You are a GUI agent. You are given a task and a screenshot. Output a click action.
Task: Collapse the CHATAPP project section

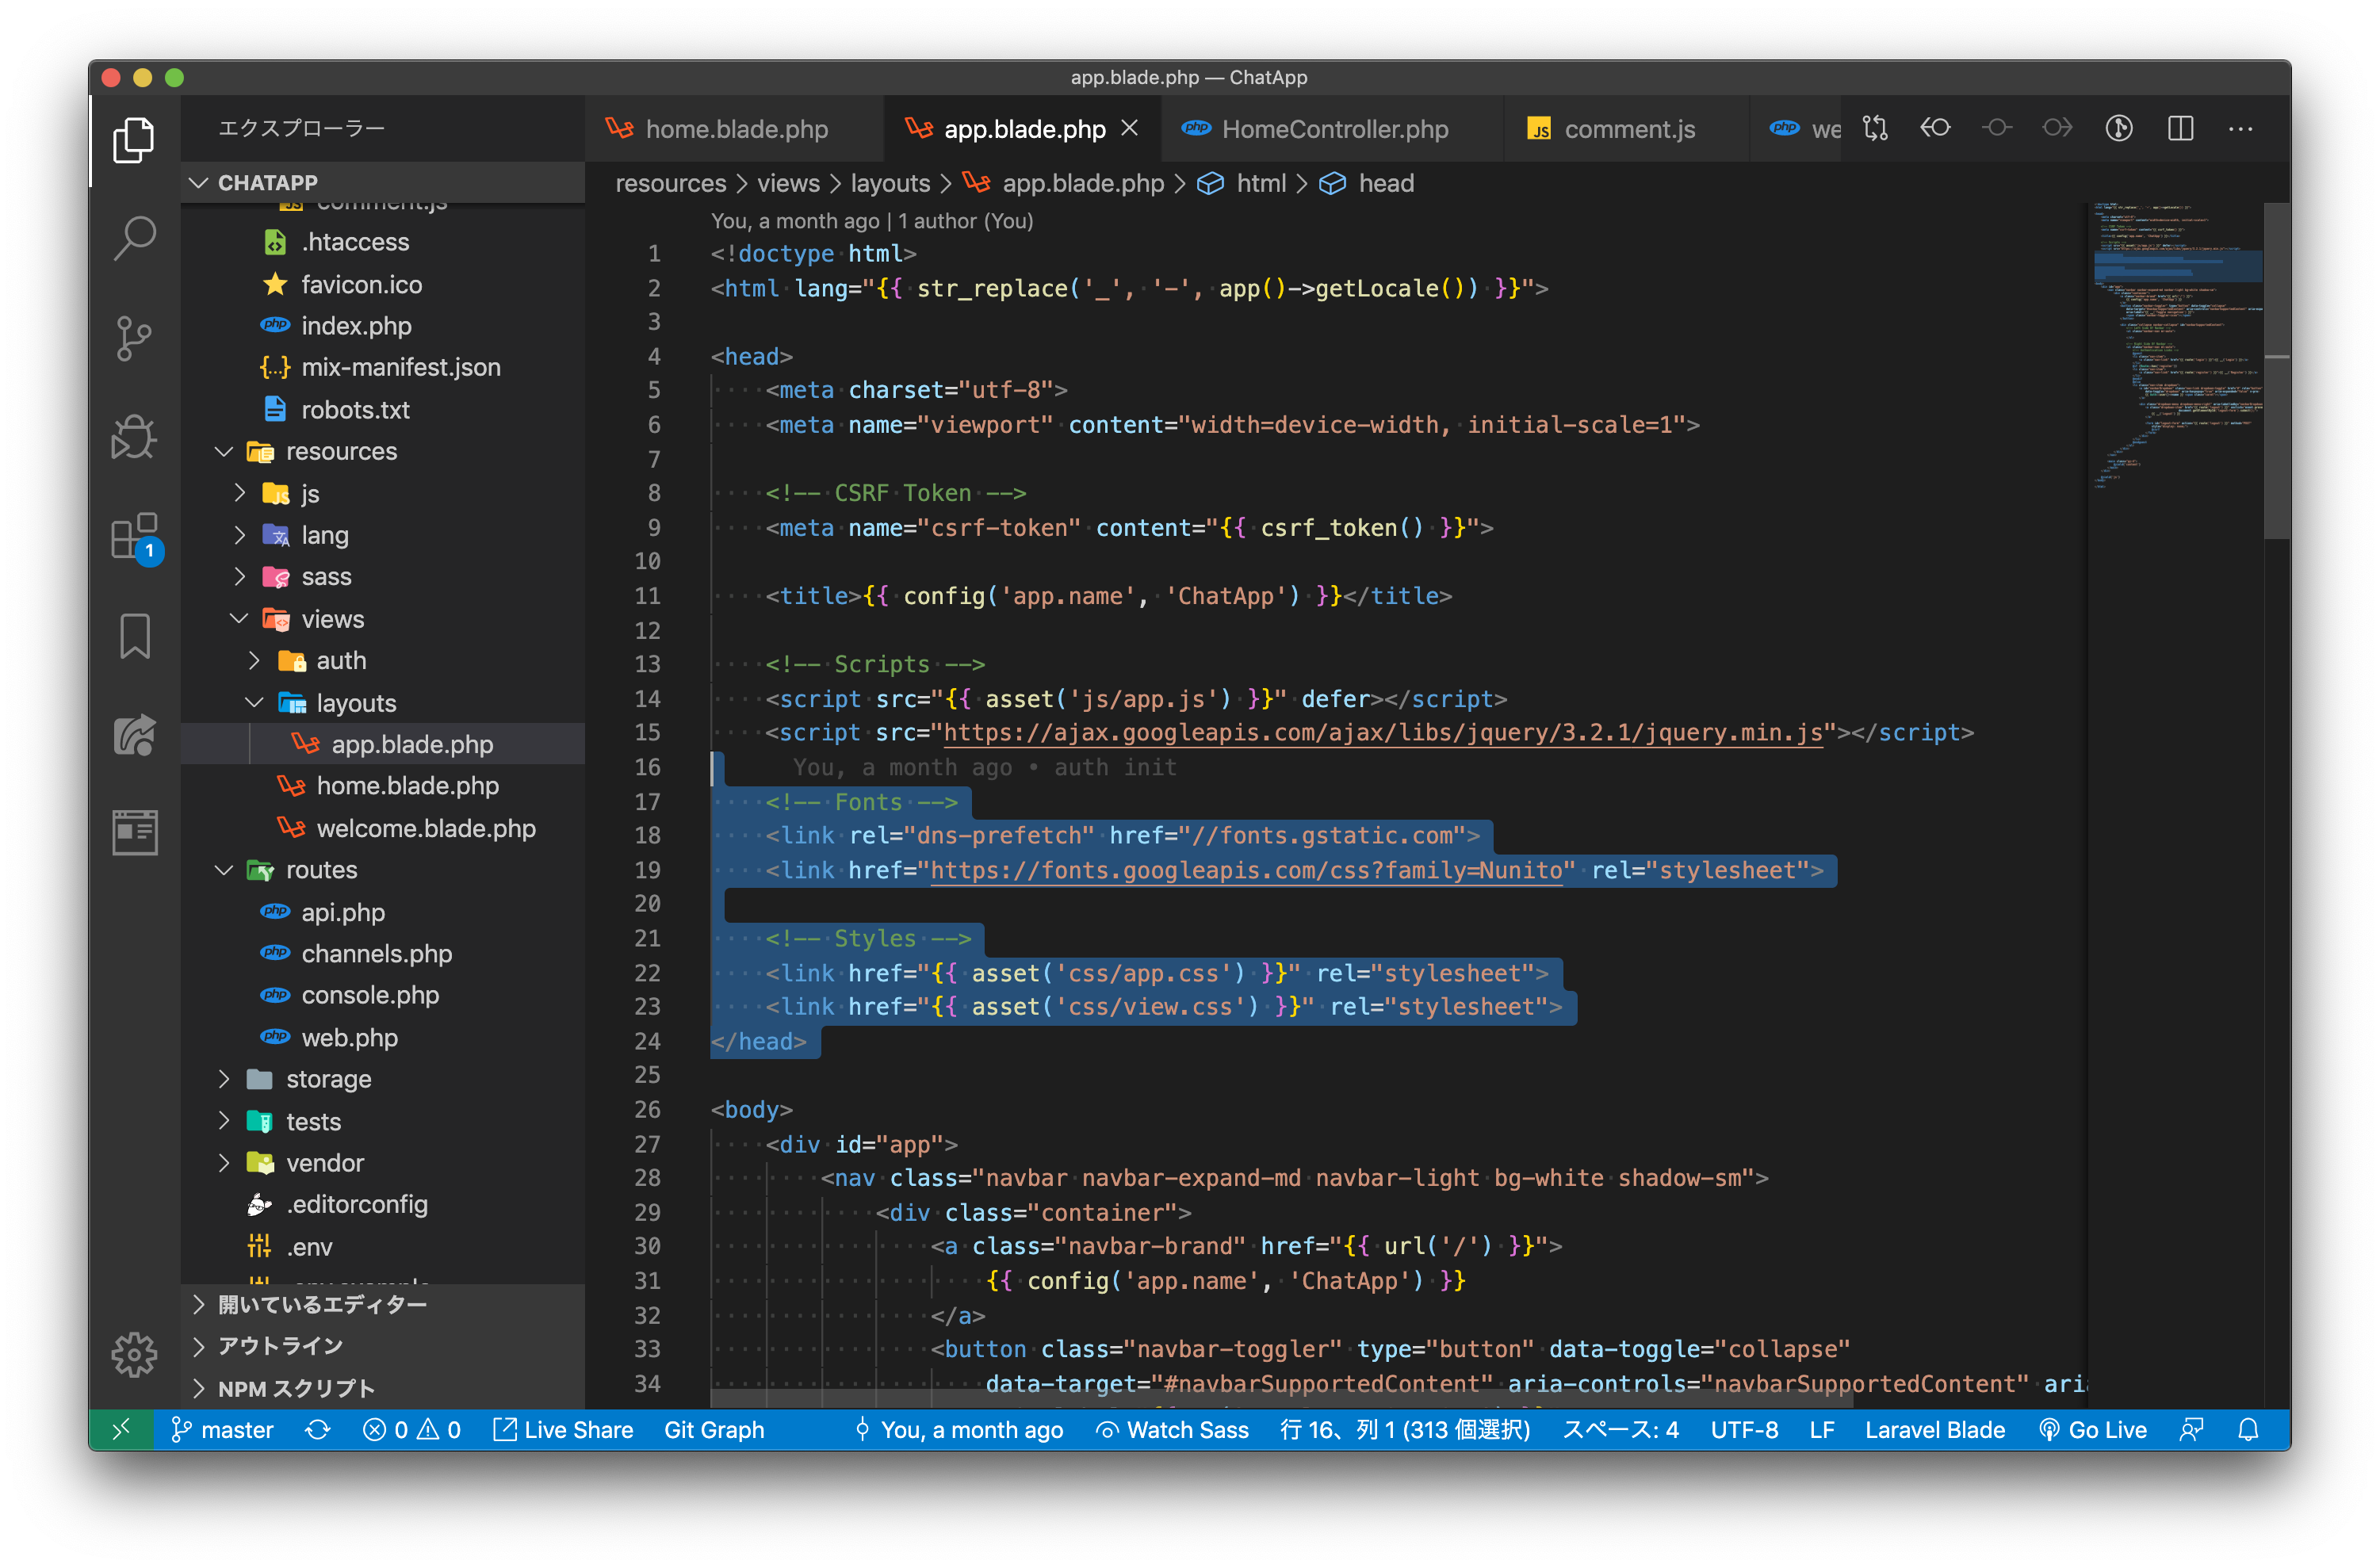(384, 183)
